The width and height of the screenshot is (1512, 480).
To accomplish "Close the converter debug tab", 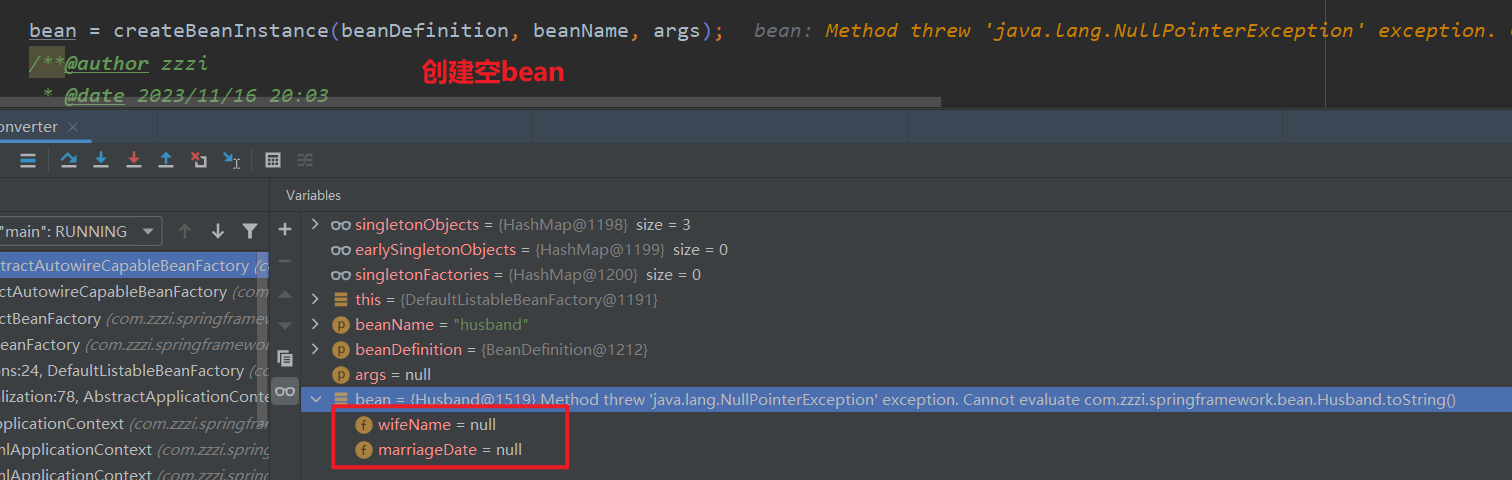I will (x=74, y=127).
